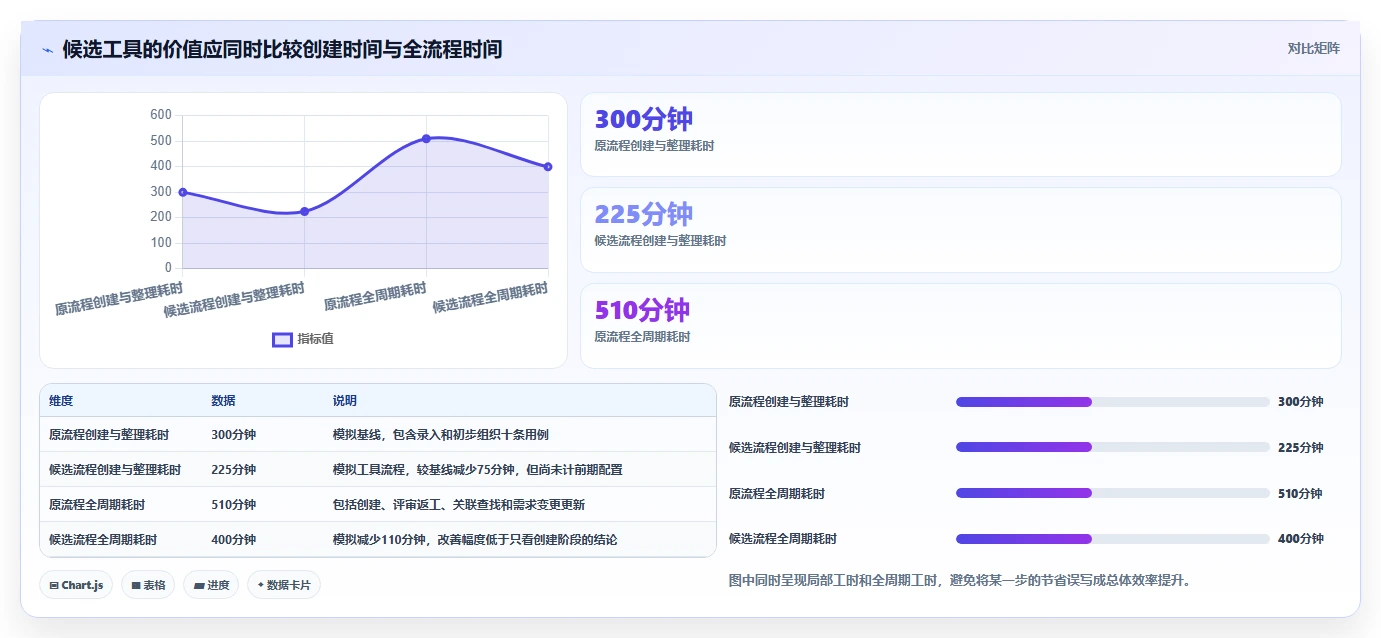Click the main title 候选工具的价值应同时比较
Image resolution: width=1381 pixels, height=638 pixels.
(x=282, y=49)
